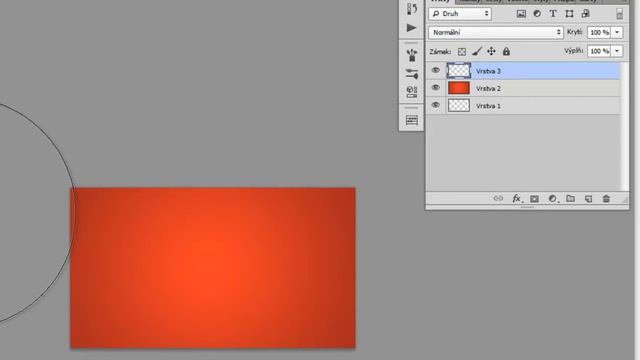Filter layers by shape layers icon
This screenshot has height=360, width=640.
click(569, 13)
